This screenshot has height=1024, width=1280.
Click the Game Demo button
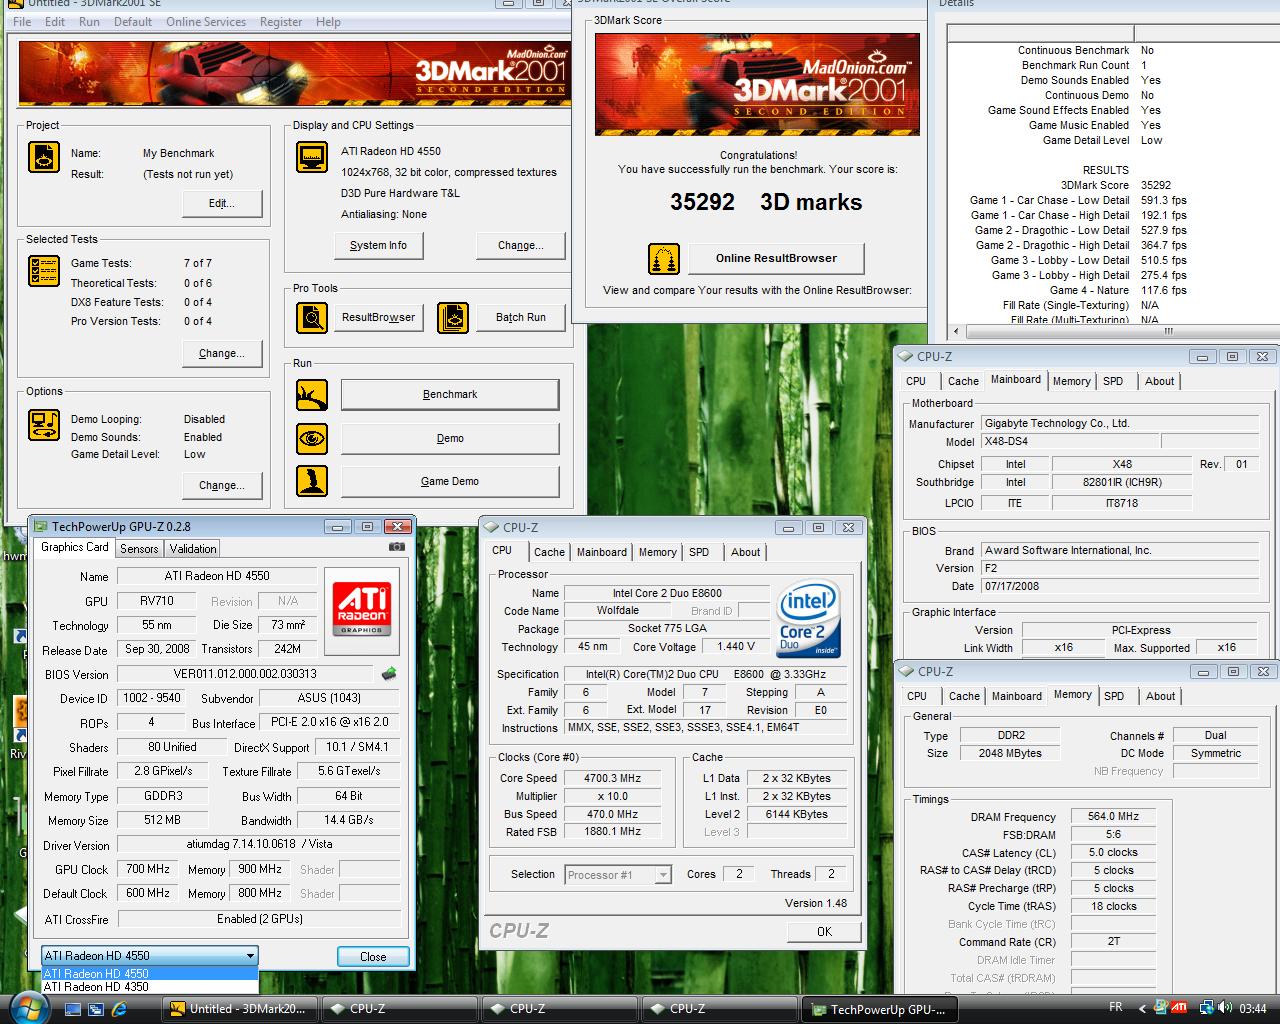(x=450, y=481)
